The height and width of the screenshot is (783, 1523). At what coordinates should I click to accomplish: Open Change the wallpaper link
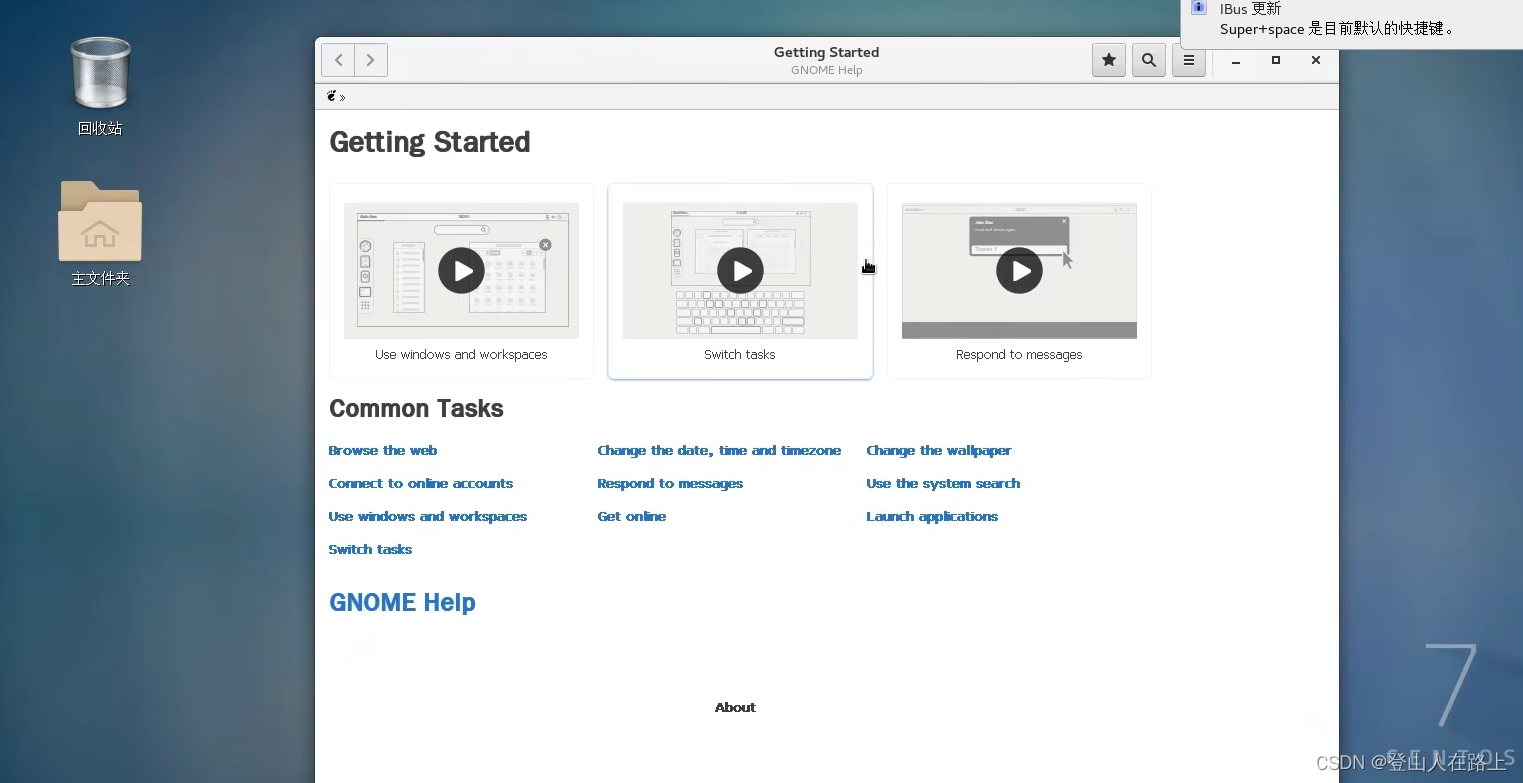tap(939, 450)
